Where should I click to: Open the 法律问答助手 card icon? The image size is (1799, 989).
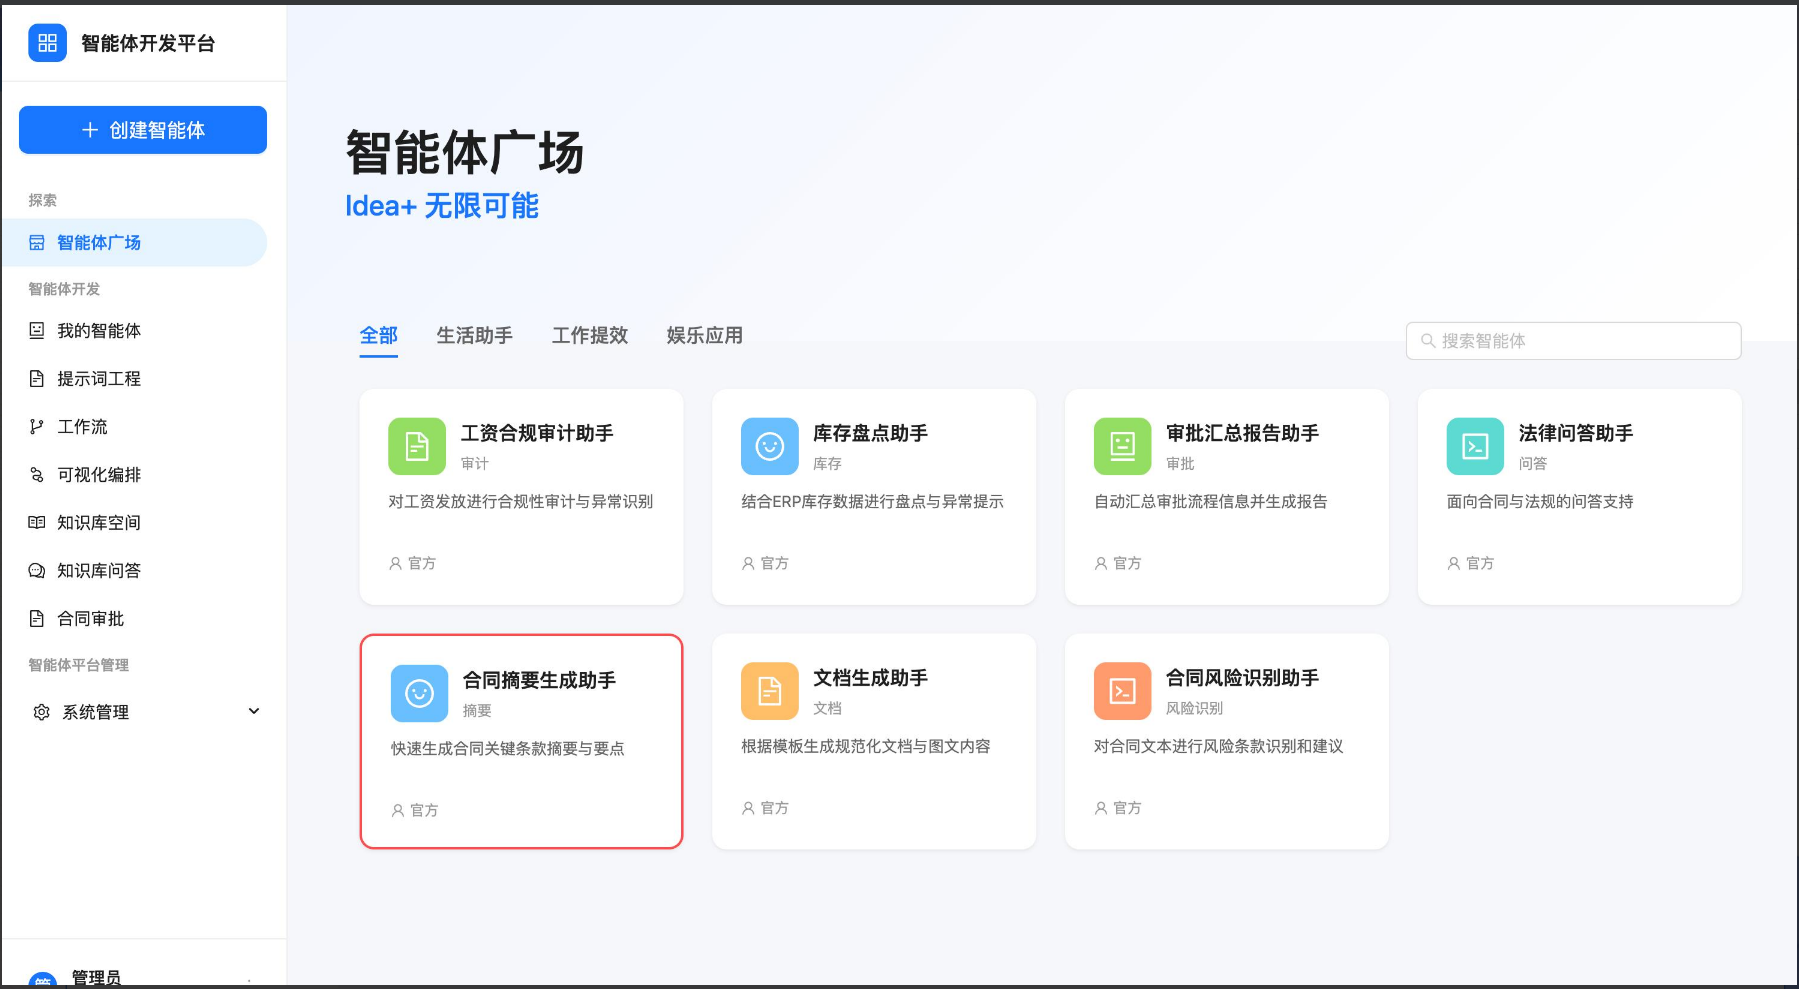(1474, 446)
